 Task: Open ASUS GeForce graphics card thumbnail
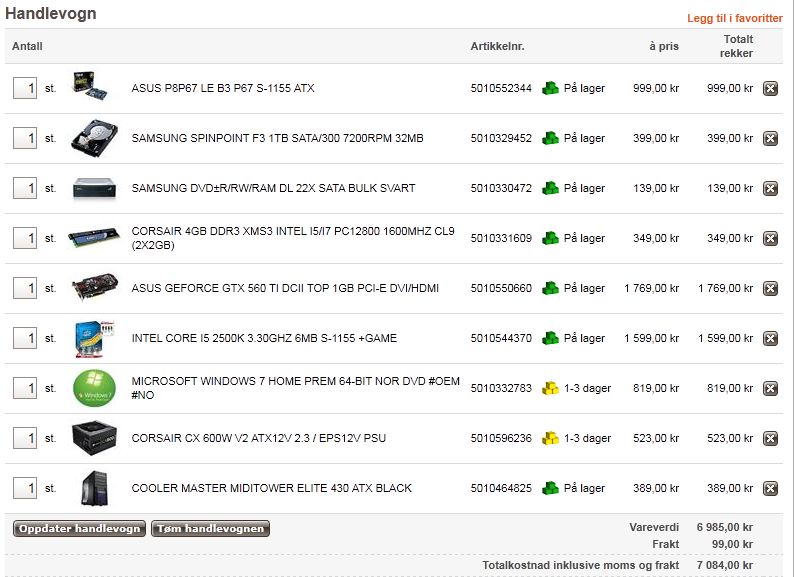click(95, 287)
